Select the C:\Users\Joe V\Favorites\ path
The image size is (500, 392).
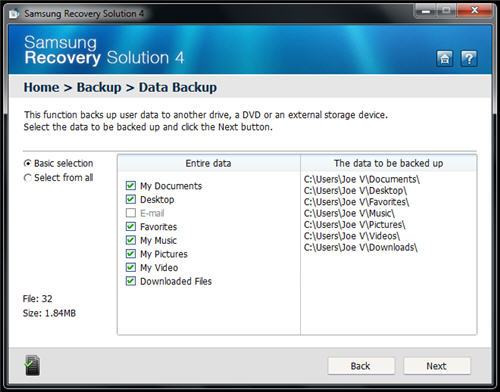click(x=356, y=202)
